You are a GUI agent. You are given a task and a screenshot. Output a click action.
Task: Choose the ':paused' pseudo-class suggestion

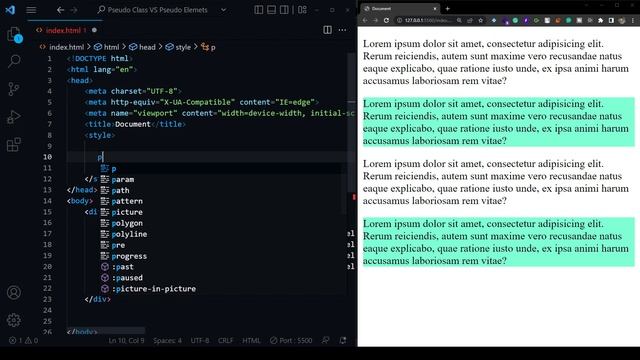(222, 278)
